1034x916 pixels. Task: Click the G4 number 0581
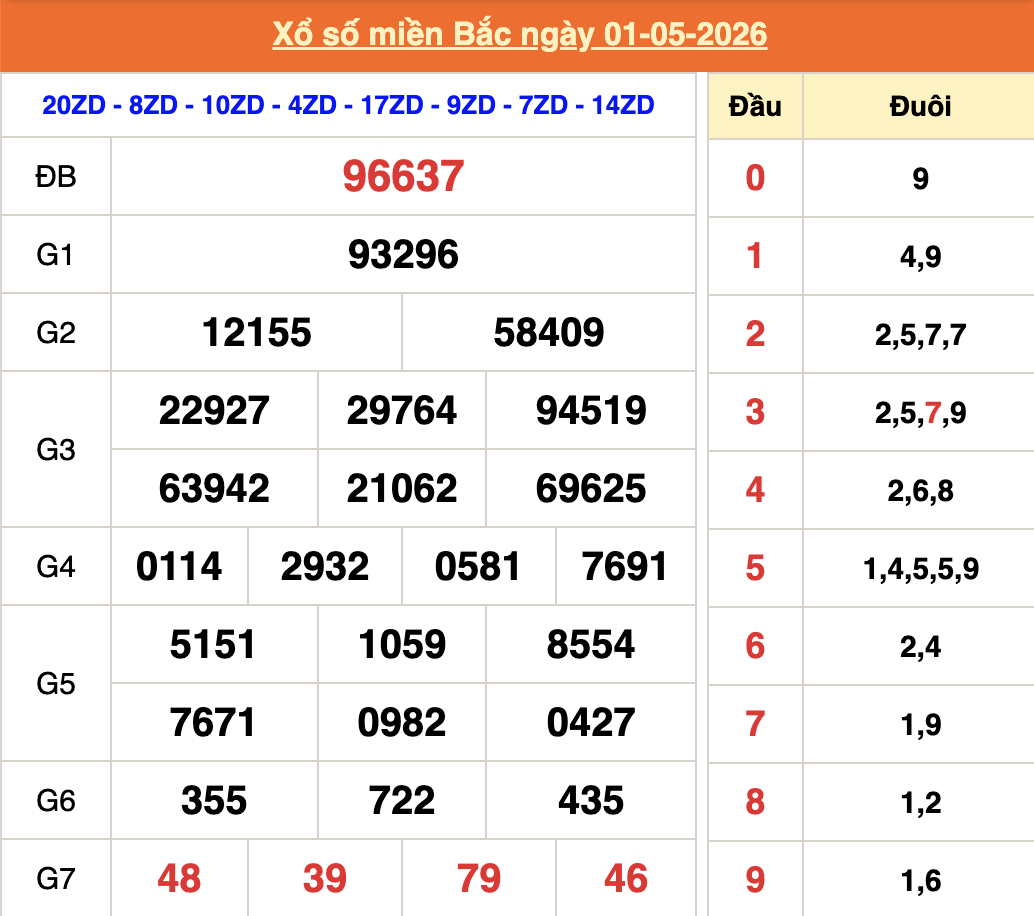click(478, 566)
